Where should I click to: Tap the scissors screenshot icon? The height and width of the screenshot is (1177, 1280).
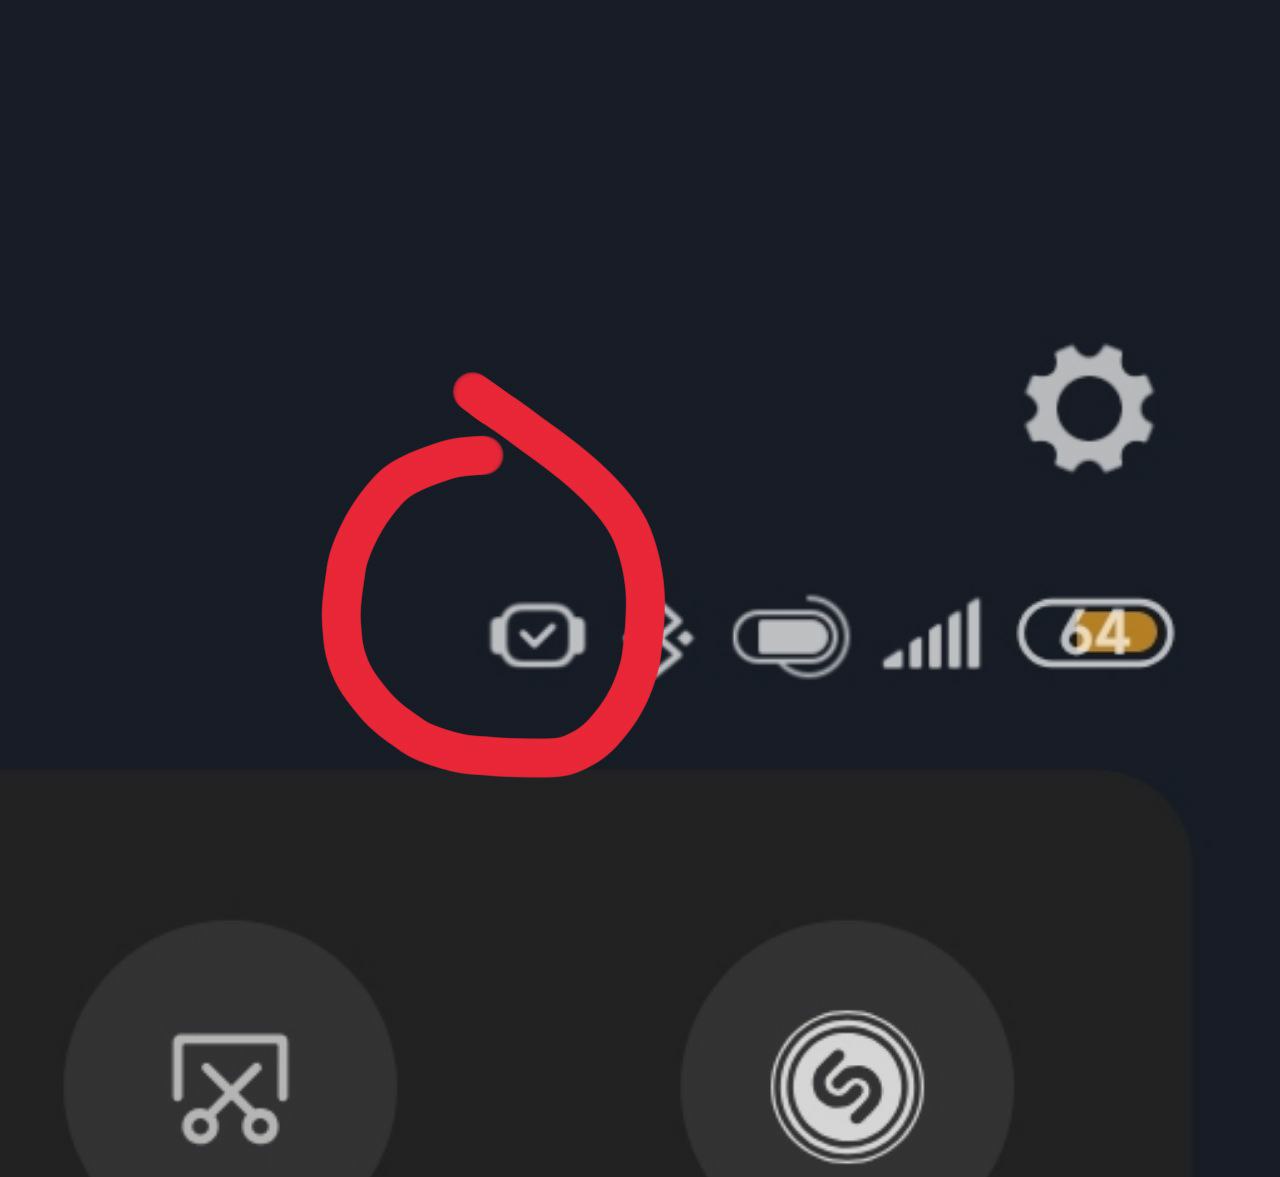pyautogui.click(x=230, y=1088)
